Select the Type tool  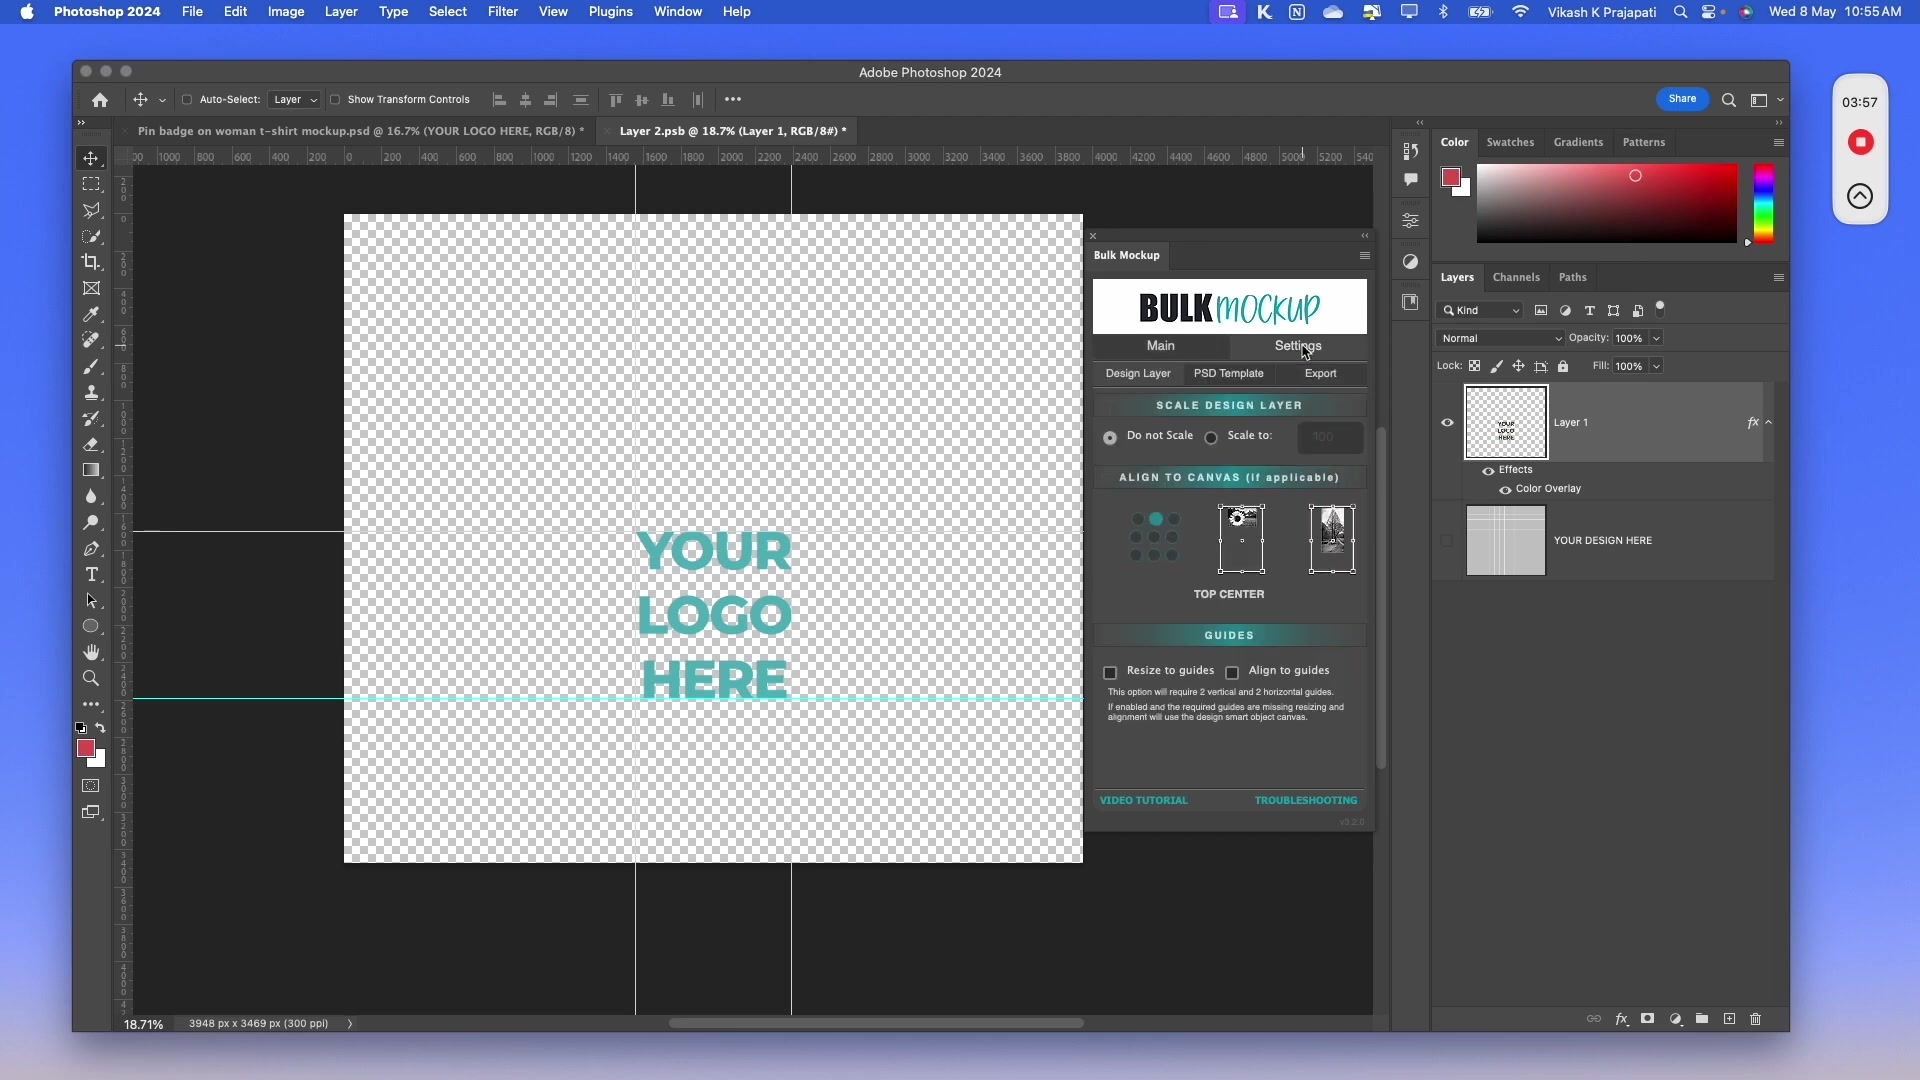point(91,574)
